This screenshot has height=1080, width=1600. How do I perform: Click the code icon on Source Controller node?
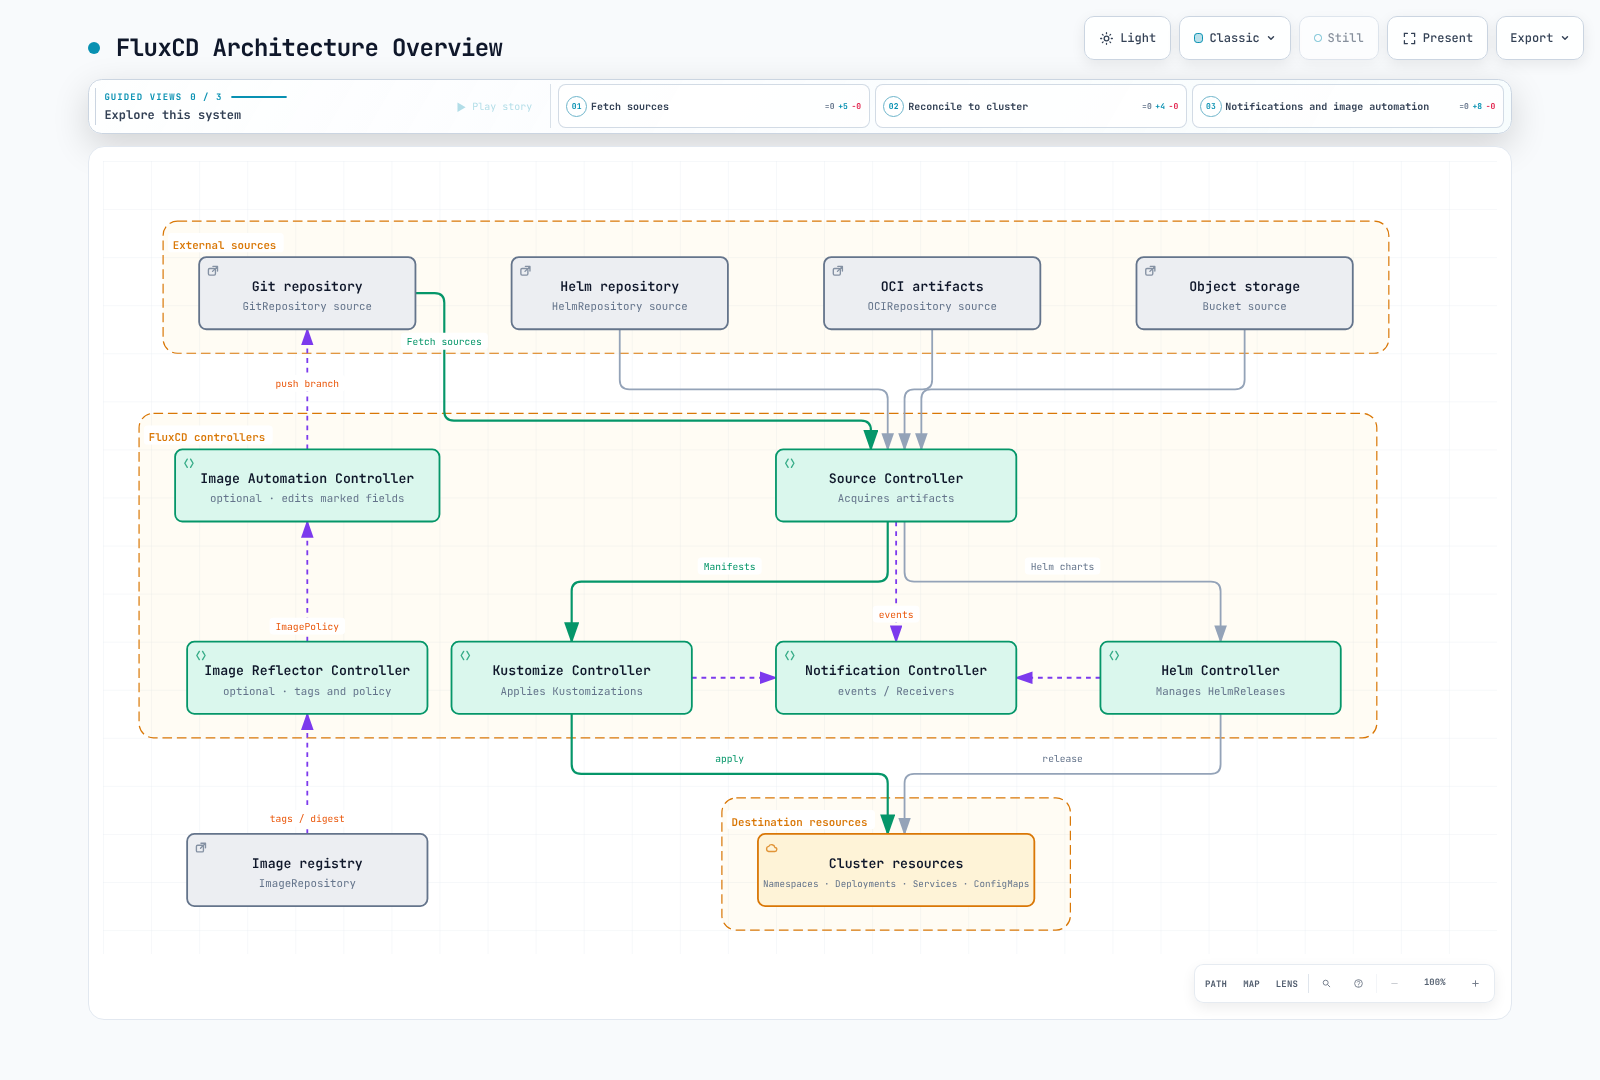pyautogui.click(x=790, y=463)
